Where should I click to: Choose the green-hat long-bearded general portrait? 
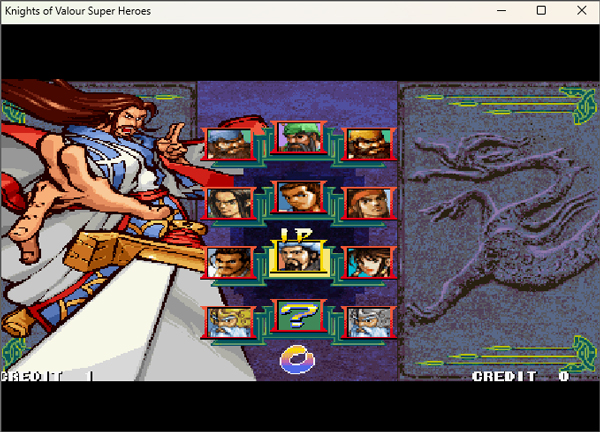tap(299, 137)
